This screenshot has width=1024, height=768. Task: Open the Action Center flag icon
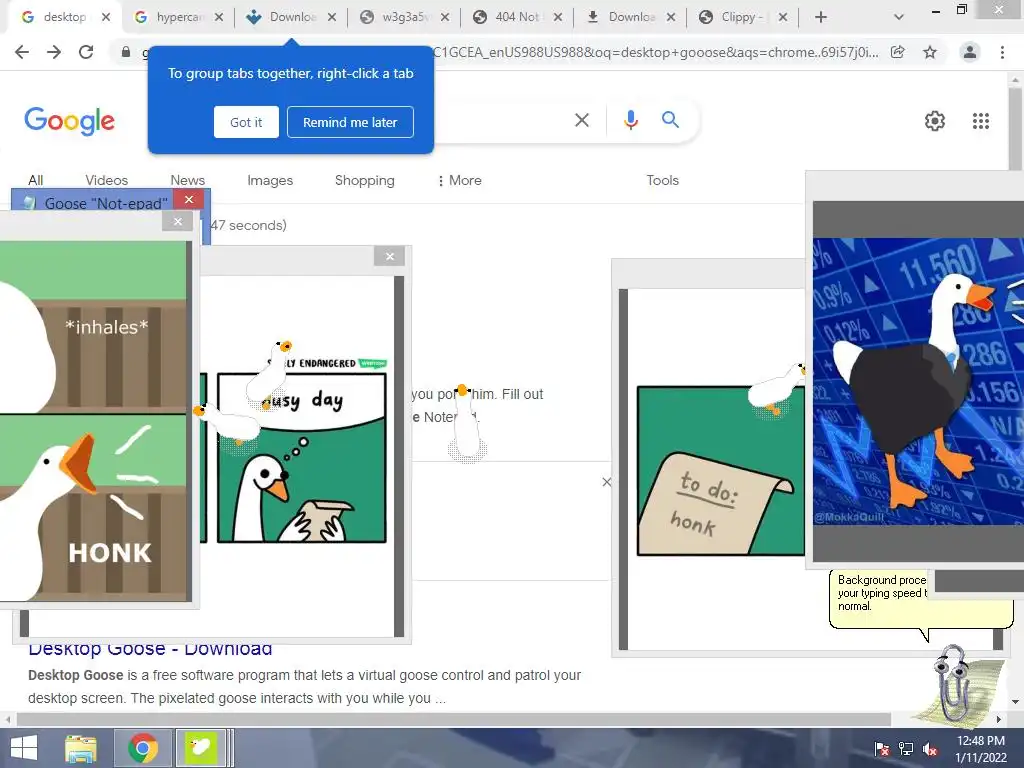click(x=882, y=749)
